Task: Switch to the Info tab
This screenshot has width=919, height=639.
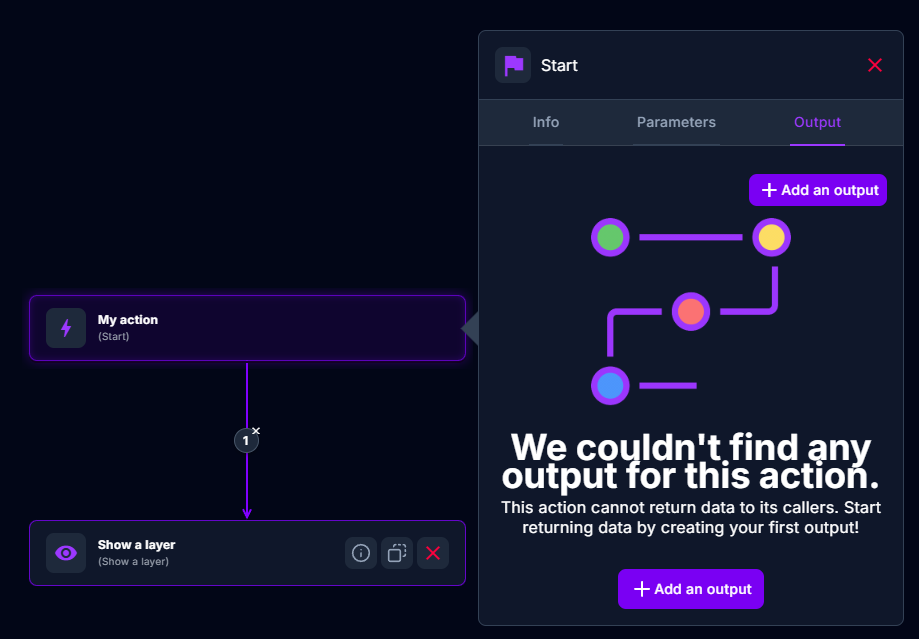Action: [x=545, y=122]
